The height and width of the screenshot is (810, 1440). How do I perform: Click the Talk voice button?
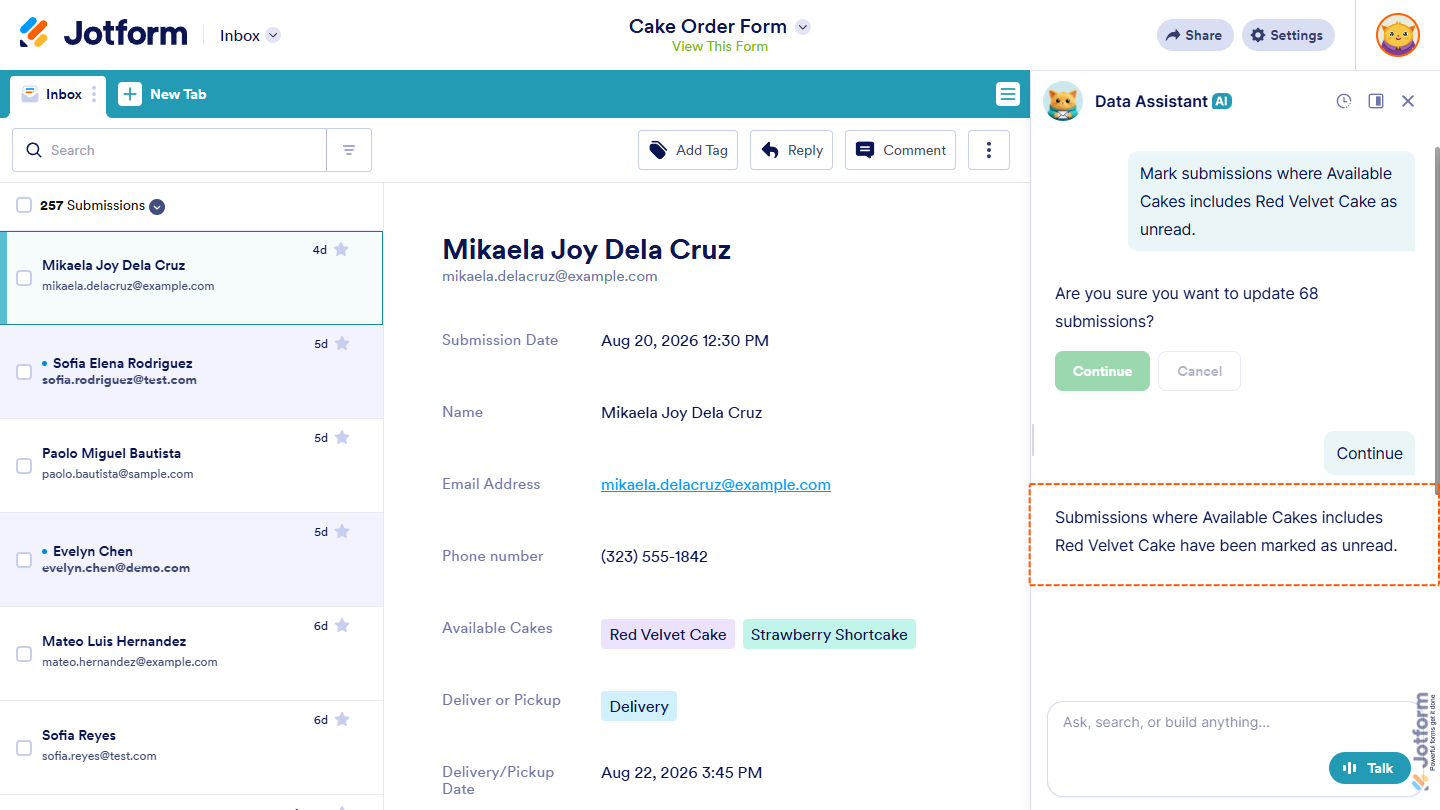tap(1369, 768)
